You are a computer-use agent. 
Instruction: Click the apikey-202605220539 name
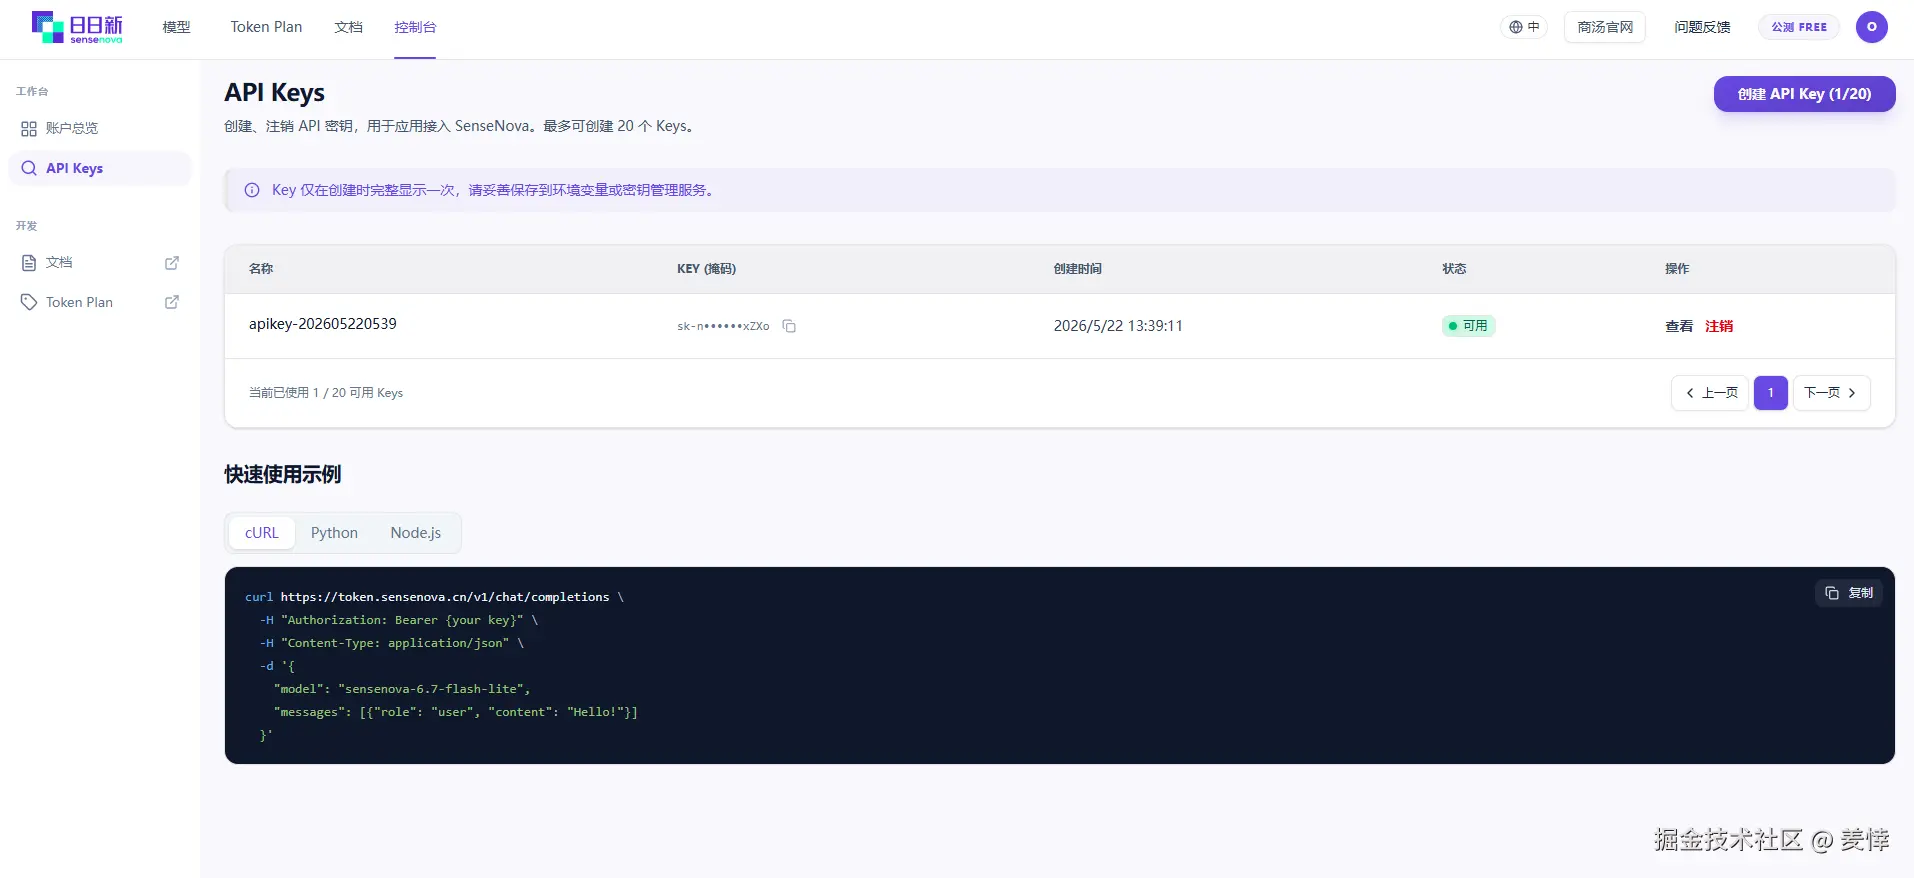(x=323, y=324)
